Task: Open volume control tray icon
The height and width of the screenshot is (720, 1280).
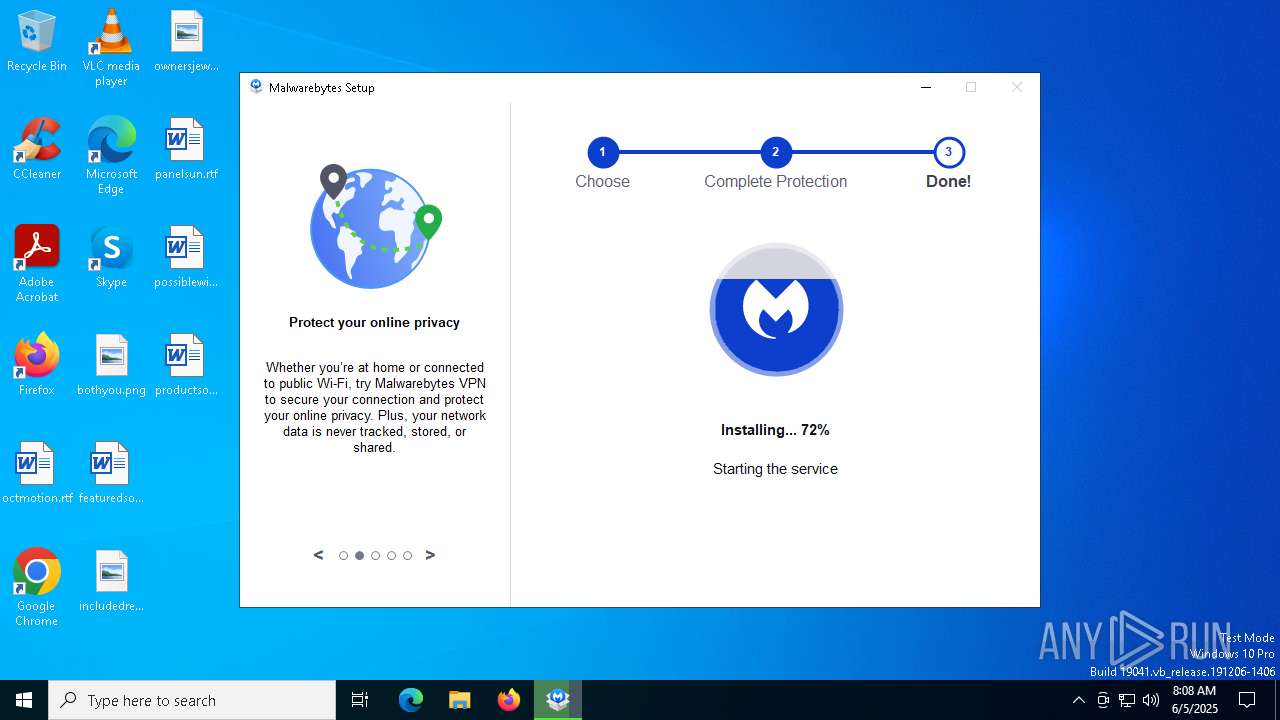Action: pyautogui.click(x=1151, y=700)
